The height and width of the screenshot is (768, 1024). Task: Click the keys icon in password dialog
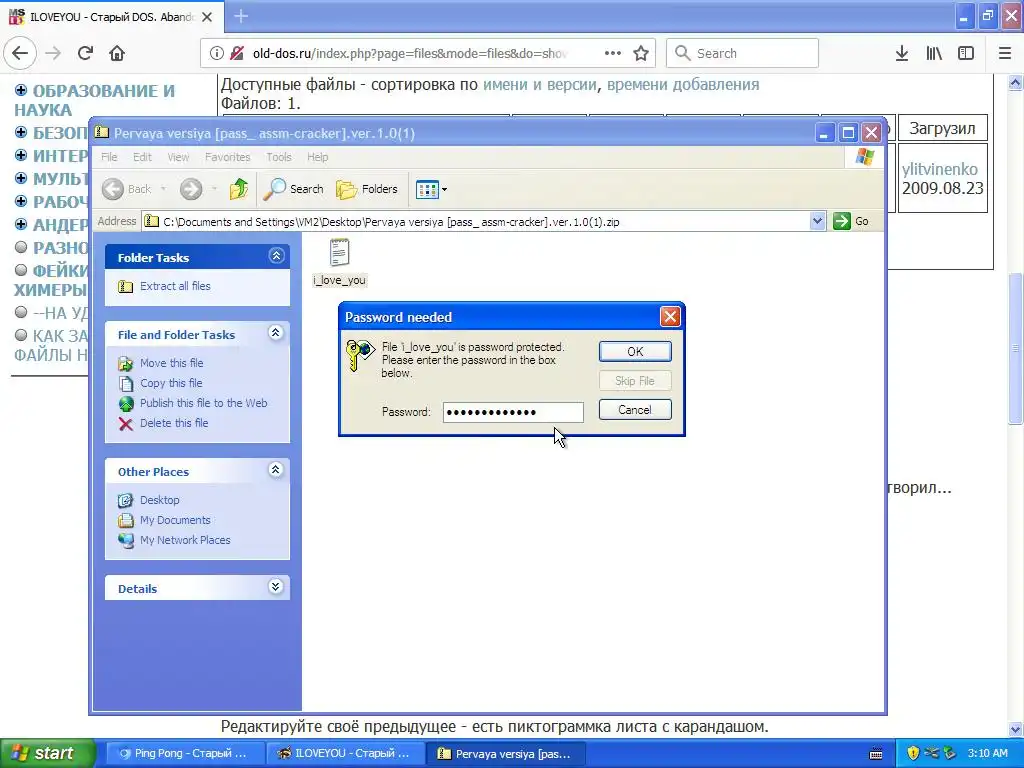[x=359, y=355]
